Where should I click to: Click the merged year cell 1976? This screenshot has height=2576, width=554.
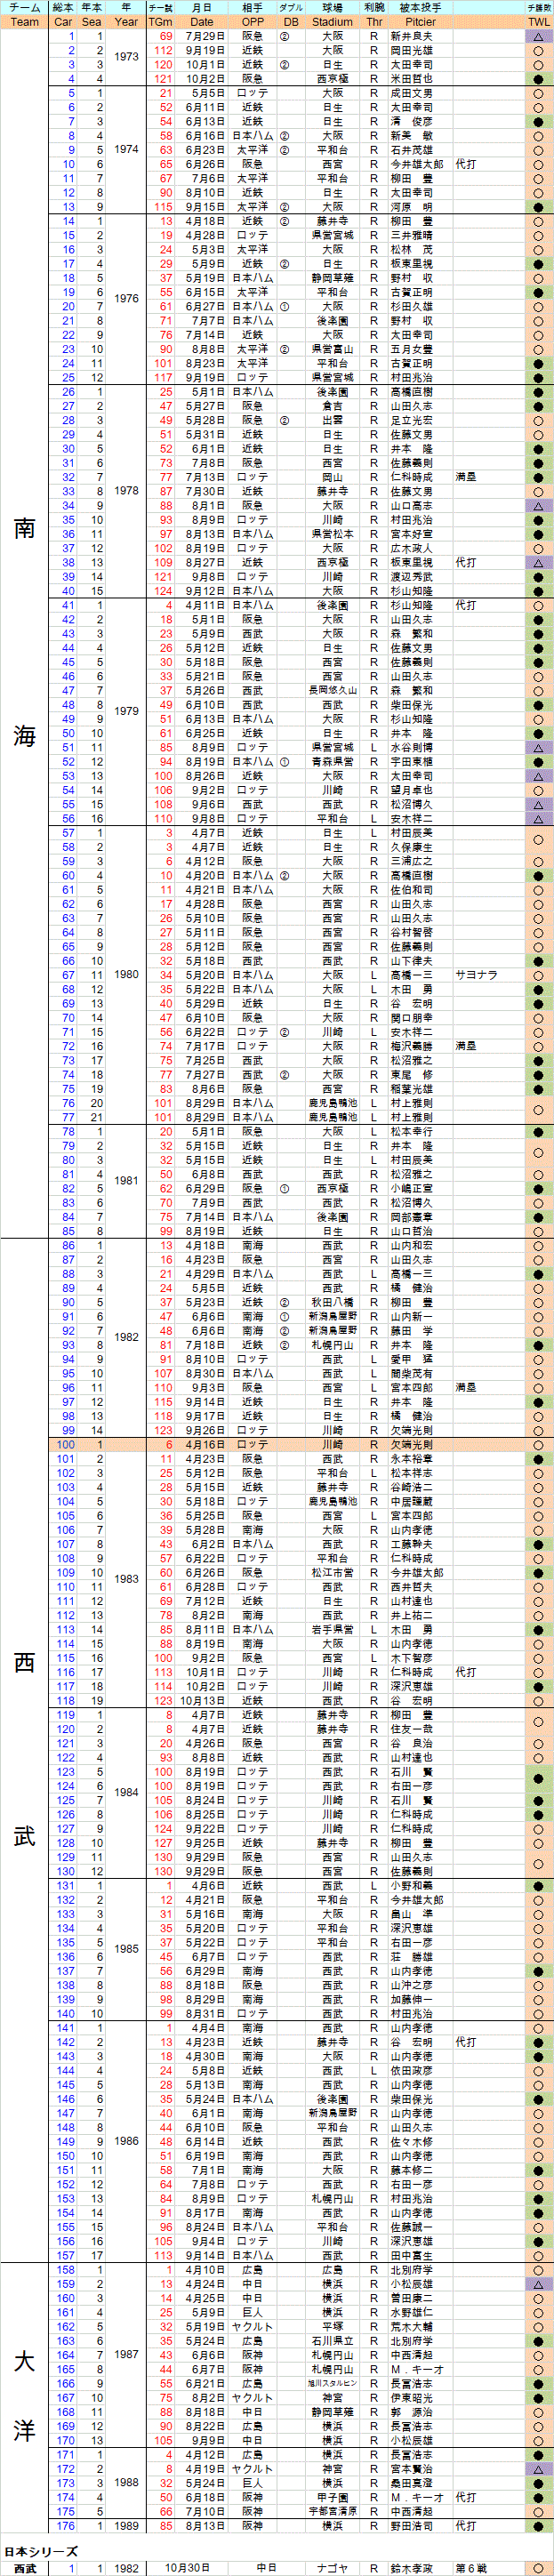tap(126, 299)
